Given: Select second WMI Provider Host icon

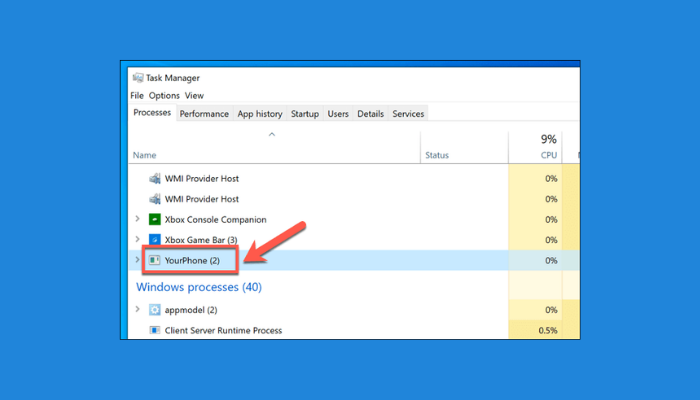Looking at the screenshot, I should pos(155,199).
